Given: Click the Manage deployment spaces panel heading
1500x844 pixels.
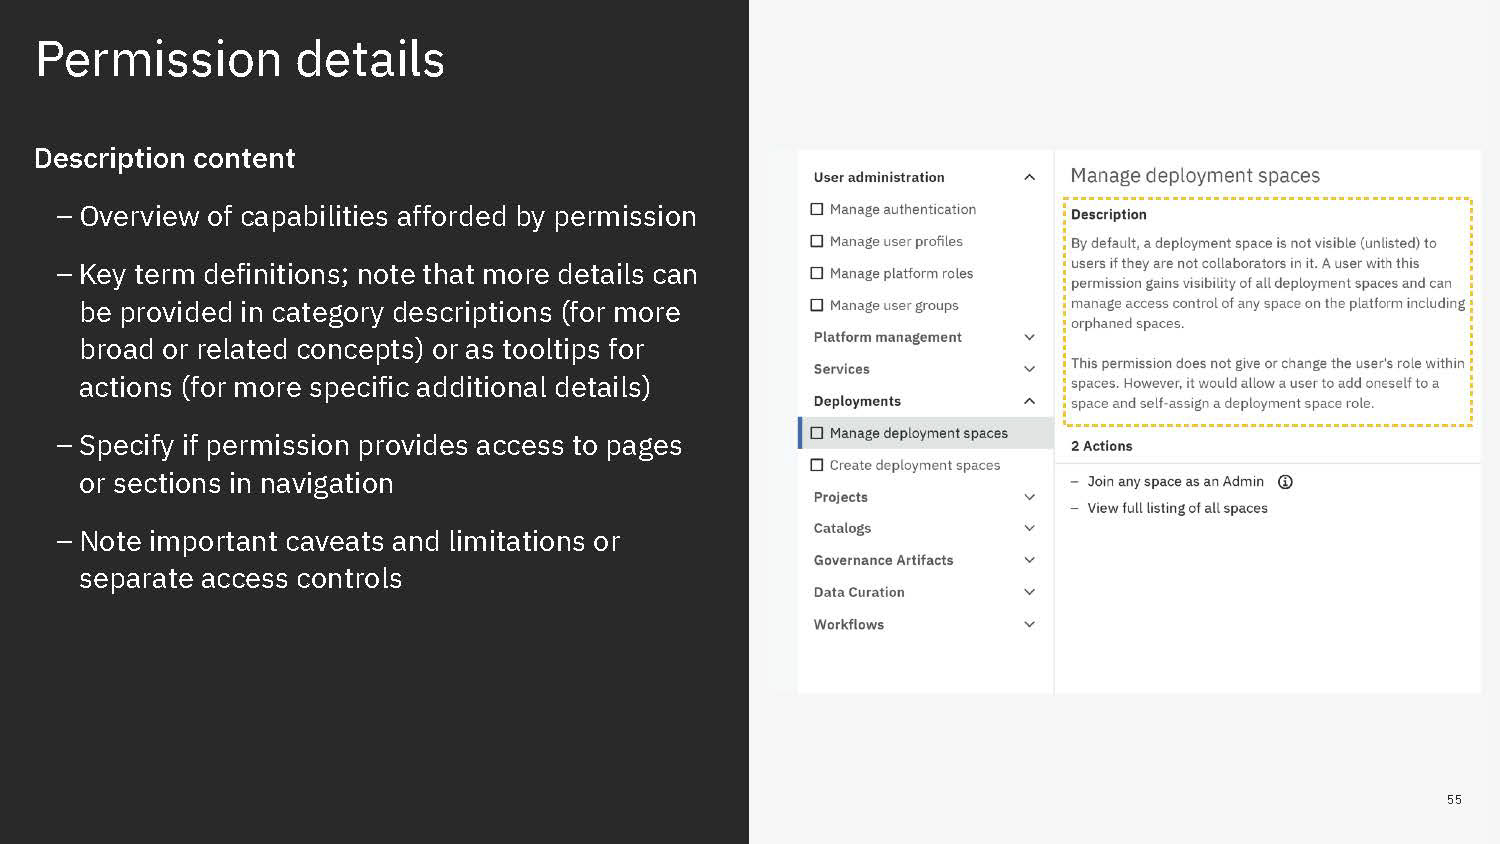Looking at the screenshot, I should 1195,176.
